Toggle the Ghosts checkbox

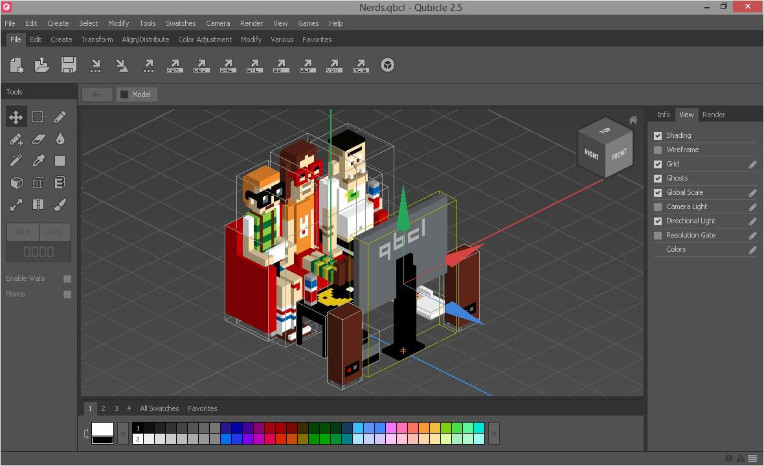[658, 178]
